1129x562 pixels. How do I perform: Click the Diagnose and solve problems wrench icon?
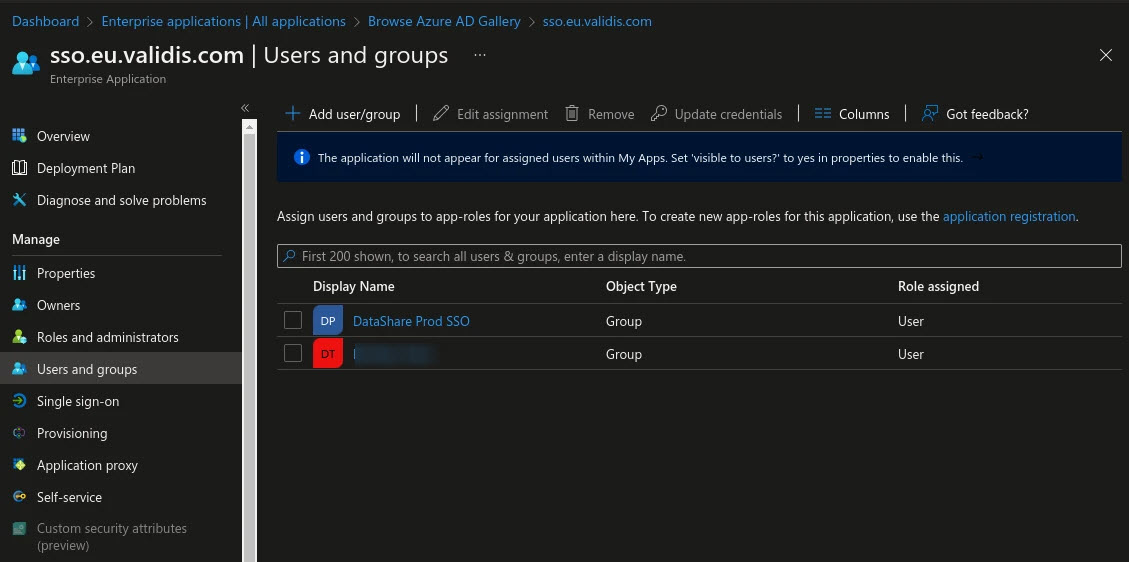19,200
